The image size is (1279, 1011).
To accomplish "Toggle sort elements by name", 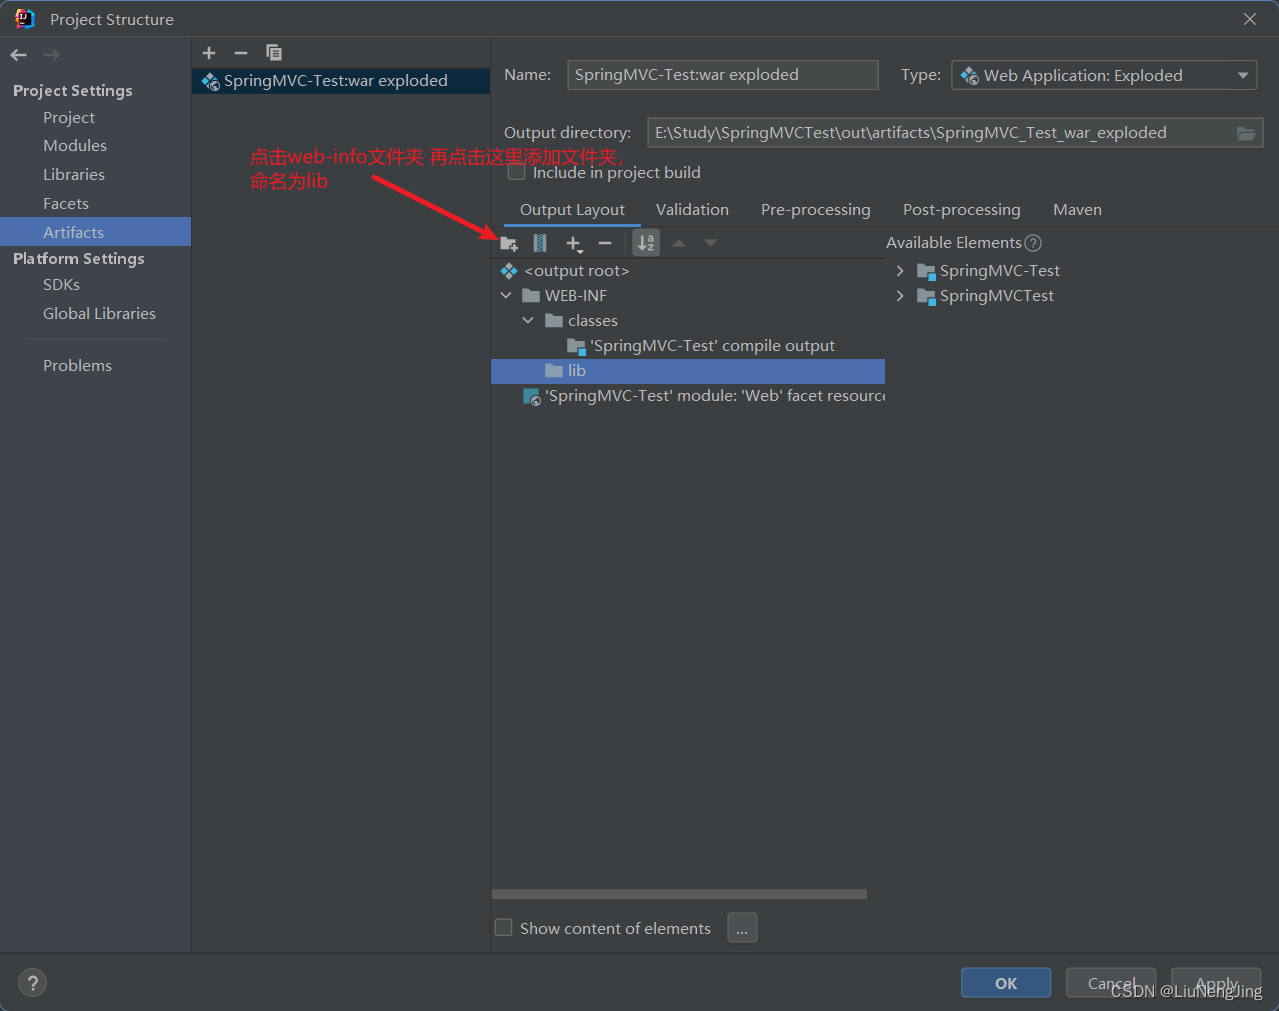I will point(647,243).
